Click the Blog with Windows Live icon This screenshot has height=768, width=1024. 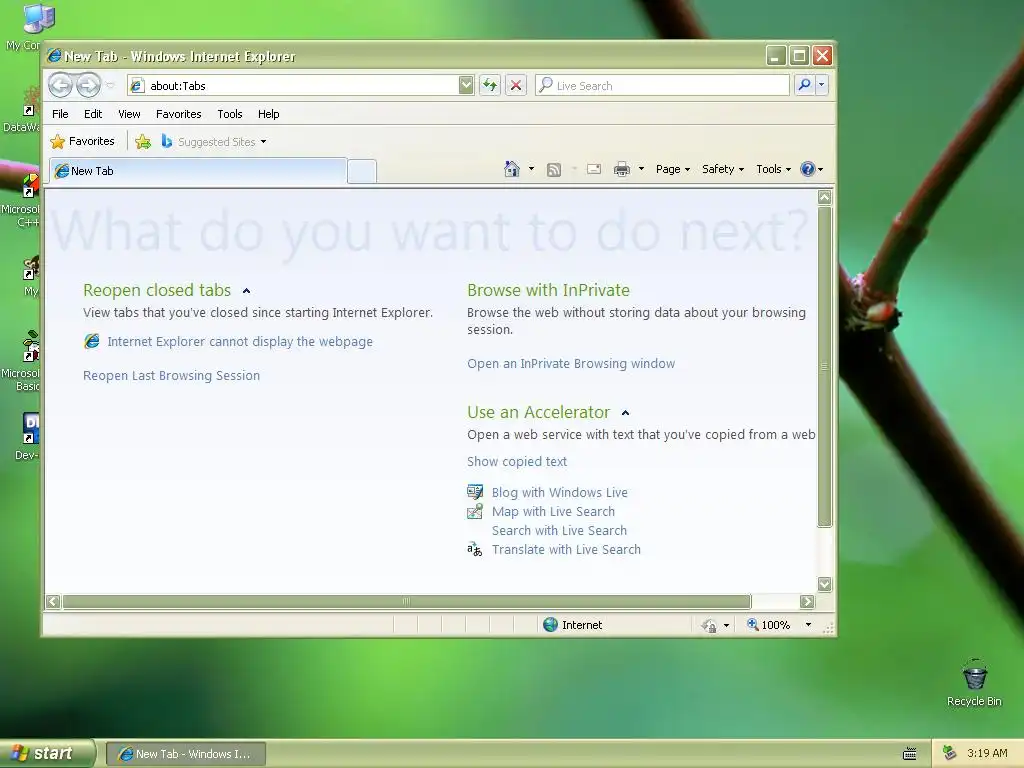coord(475,492)
